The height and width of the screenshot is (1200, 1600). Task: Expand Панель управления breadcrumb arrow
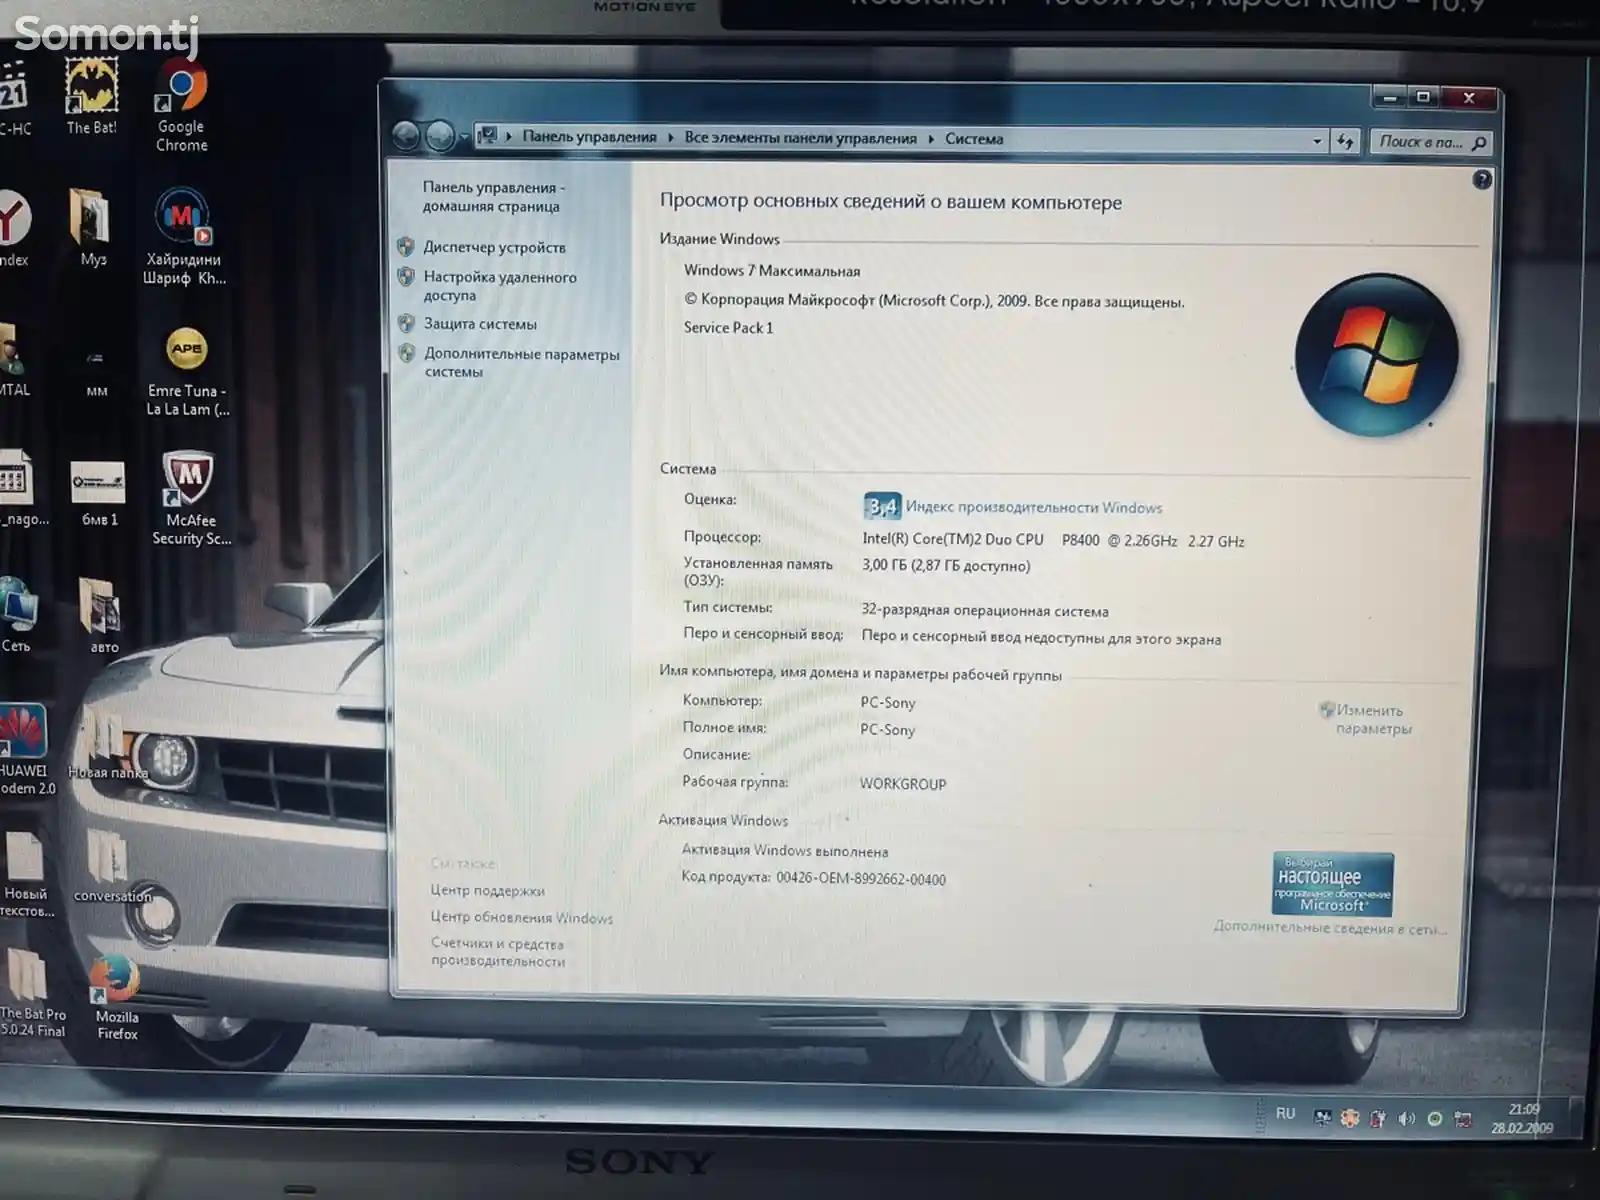pyautogui.click(x=670, y=138)
